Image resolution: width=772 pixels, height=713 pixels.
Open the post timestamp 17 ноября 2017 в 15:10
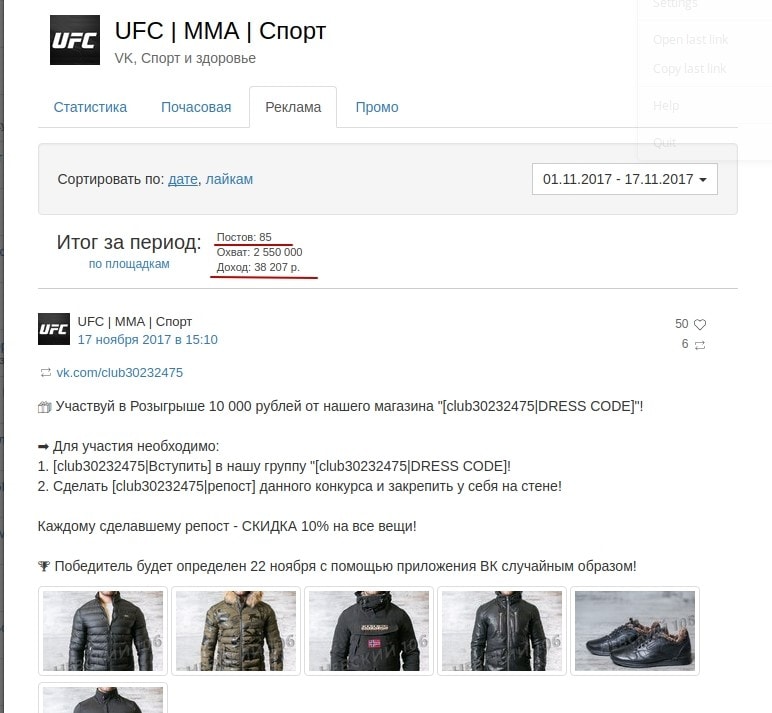coord(148,340)
